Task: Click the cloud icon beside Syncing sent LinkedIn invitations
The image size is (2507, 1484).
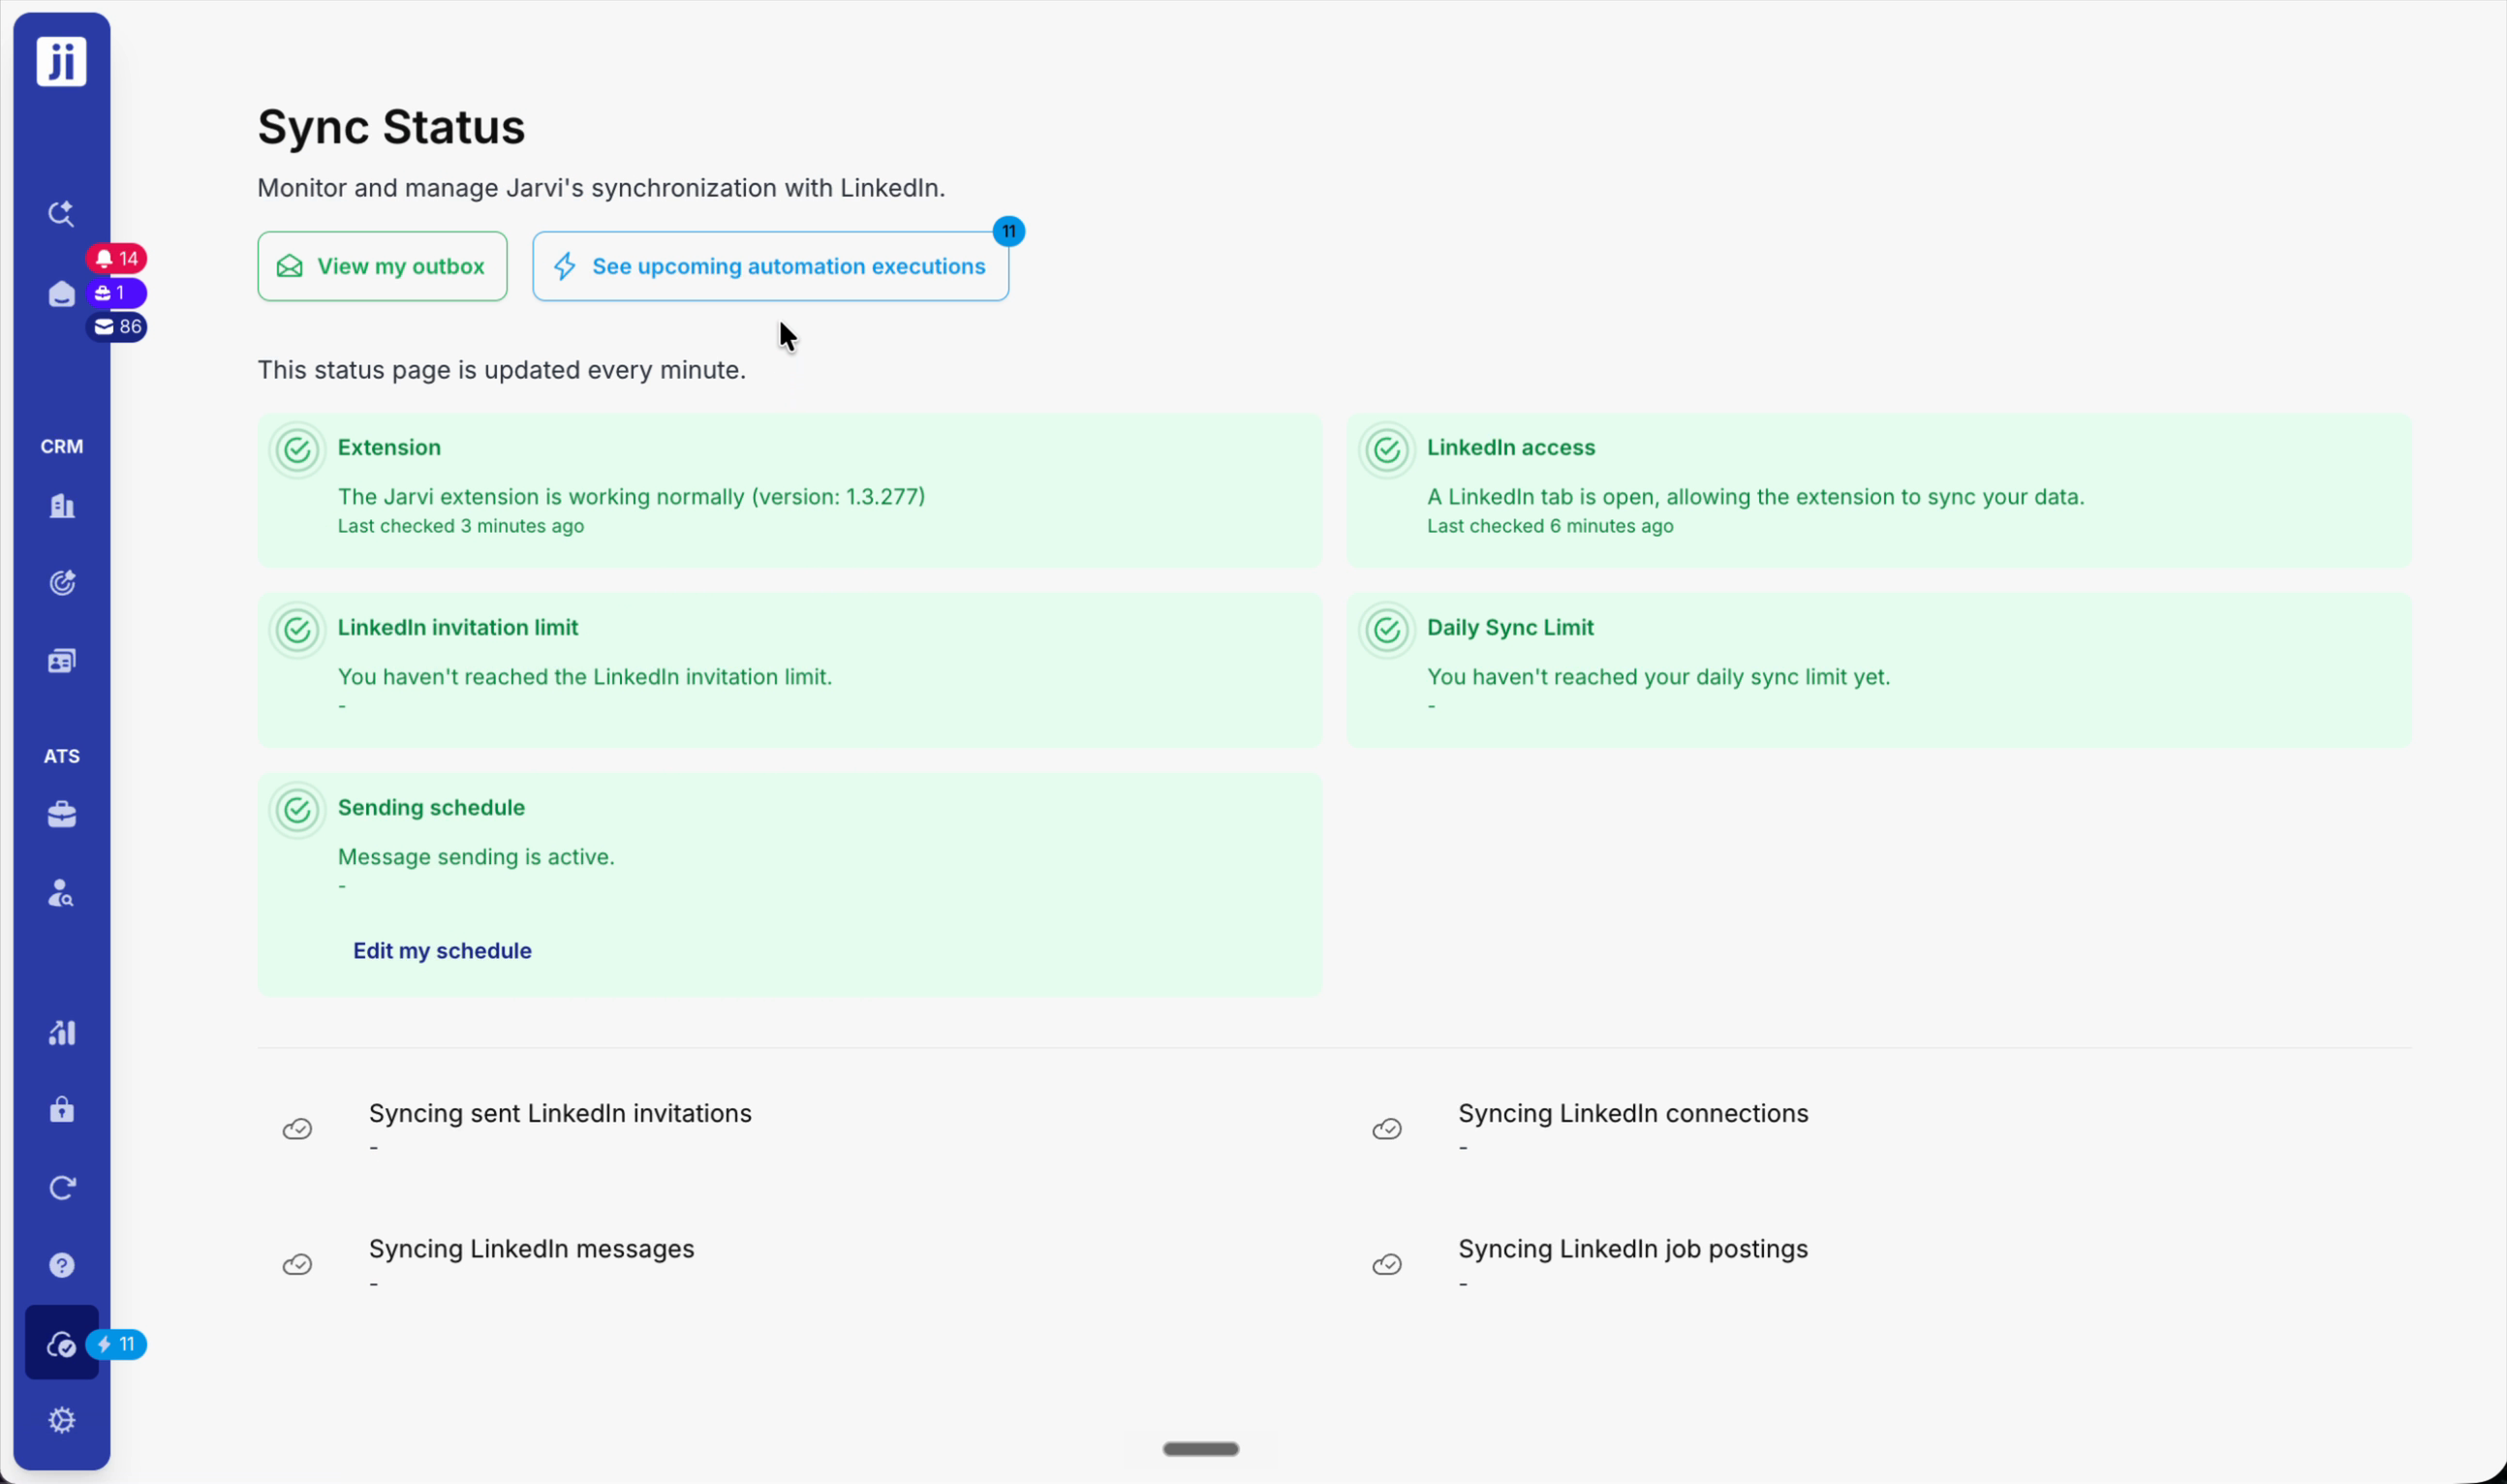Action: [297, 1129]
